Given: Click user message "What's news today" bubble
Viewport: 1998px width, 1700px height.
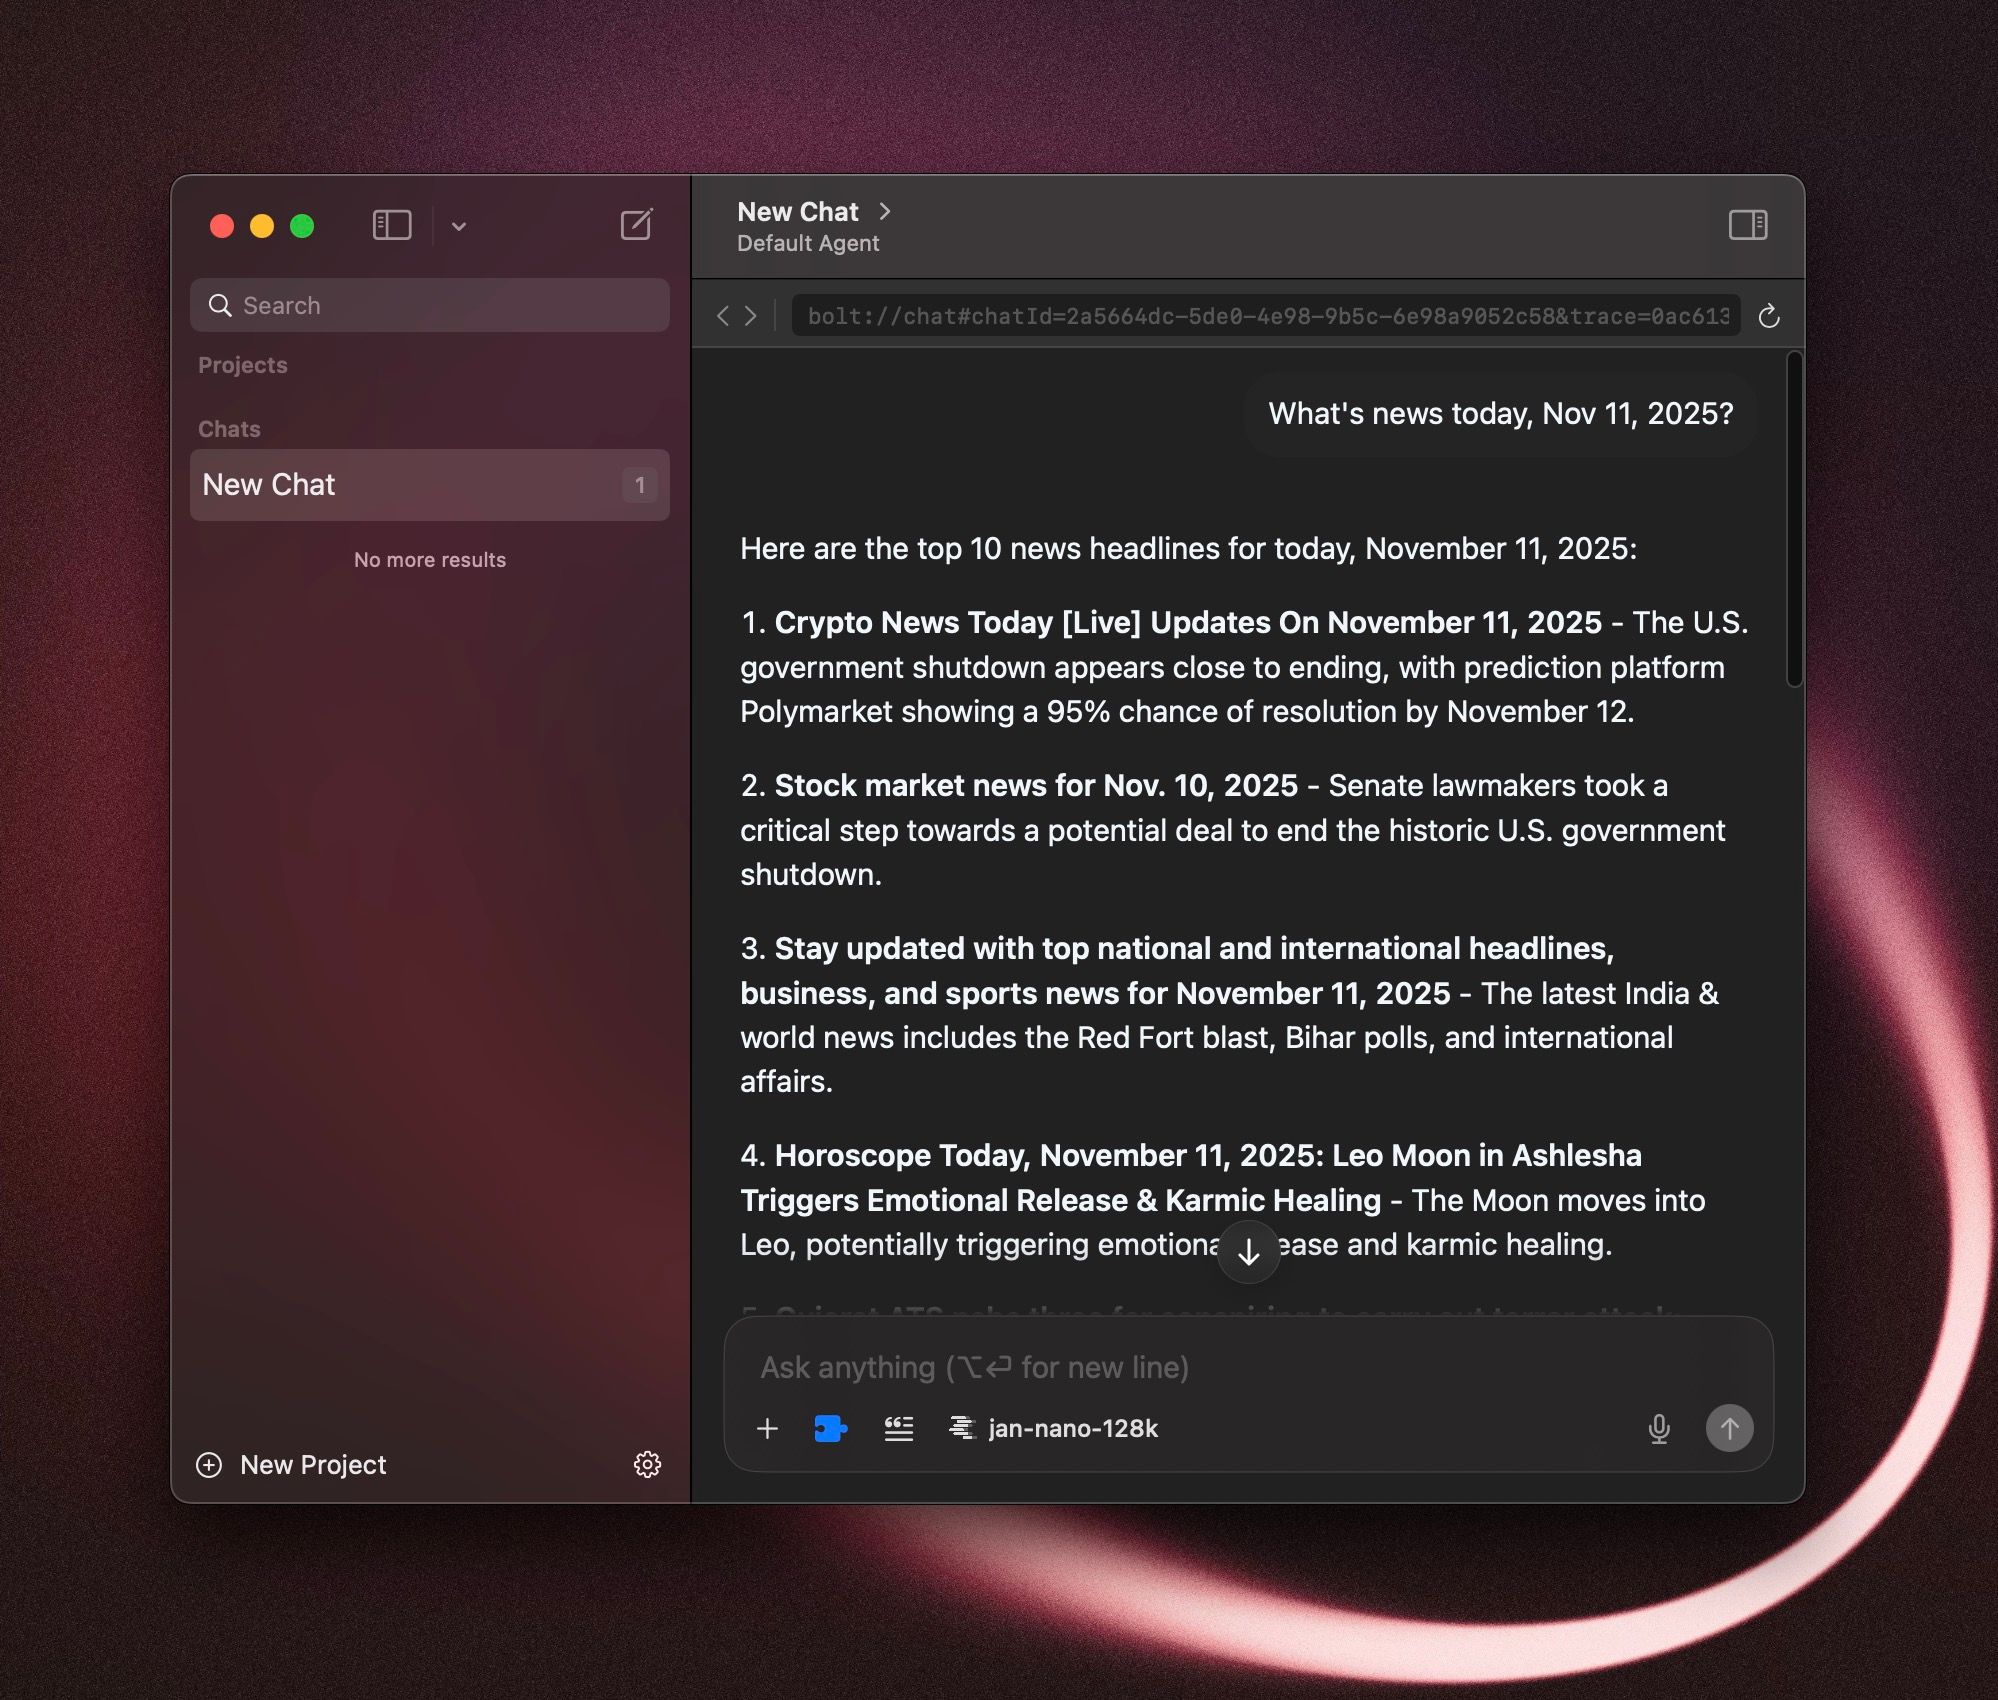Looking at the screenshot, I should tap(1500, 414).
